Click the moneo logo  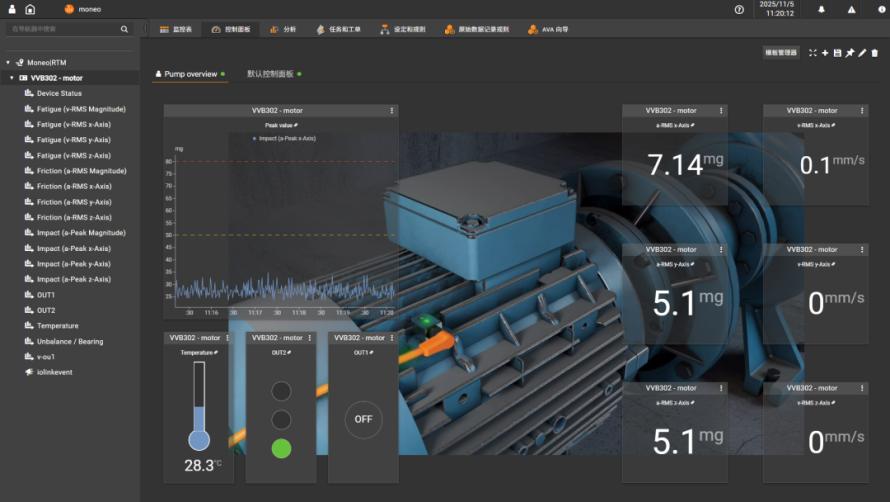coord(83,9)
